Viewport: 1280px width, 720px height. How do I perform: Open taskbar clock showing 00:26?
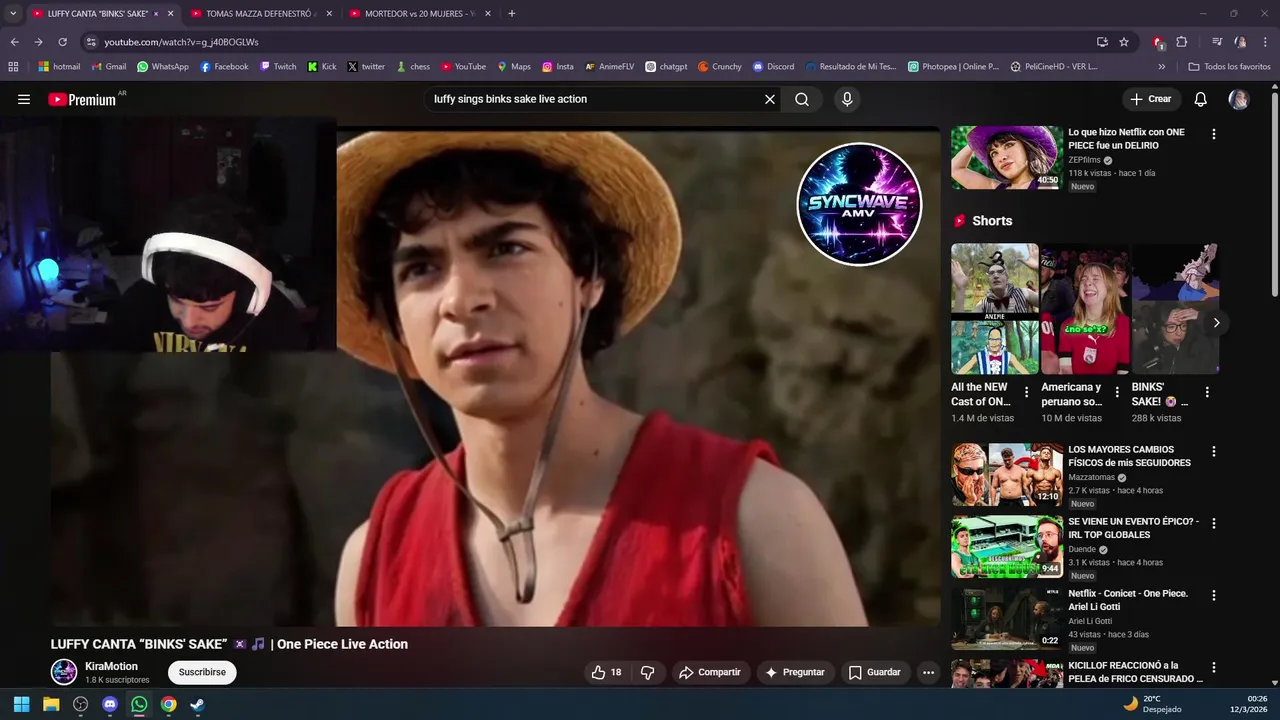pos(1250,704)
